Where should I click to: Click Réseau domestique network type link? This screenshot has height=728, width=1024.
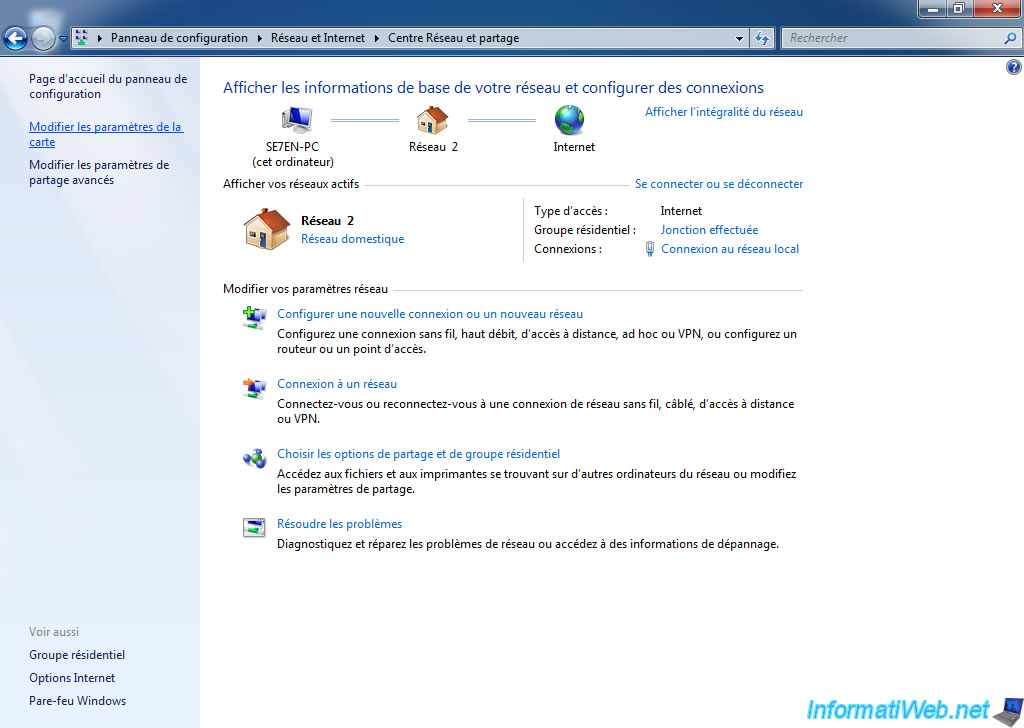[x=353, y=239]
